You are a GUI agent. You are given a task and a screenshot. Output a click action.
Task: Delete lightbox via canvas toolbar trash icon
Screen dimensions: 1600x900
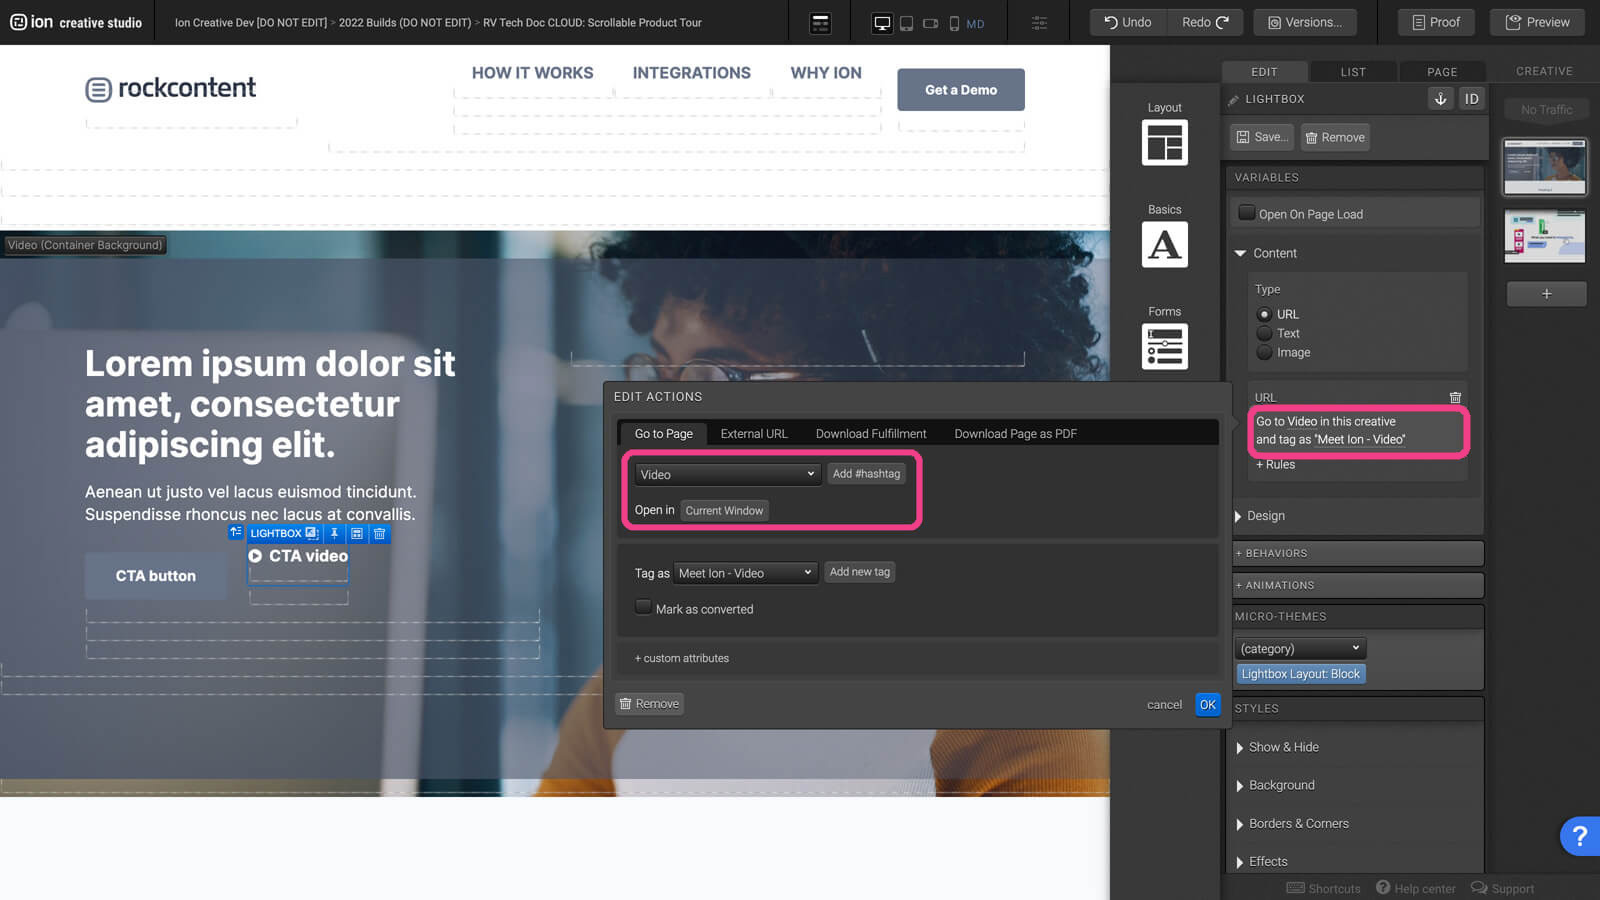pos(379,534)
